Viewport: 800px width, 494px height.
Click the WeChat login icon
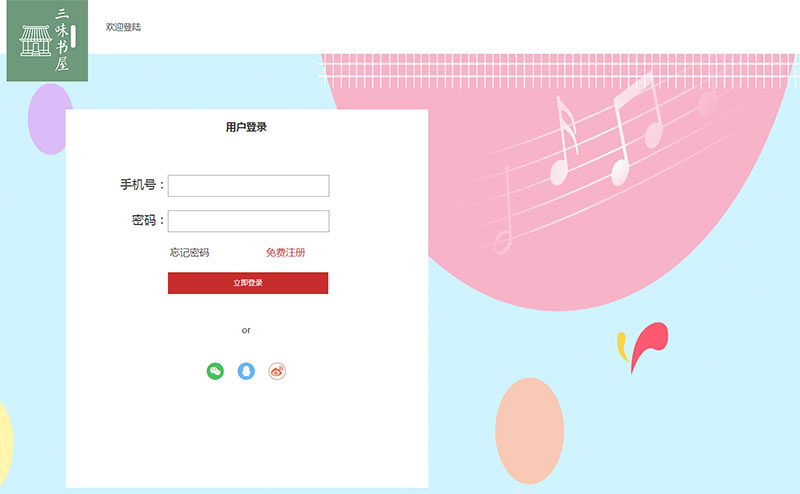pos(215,371)
